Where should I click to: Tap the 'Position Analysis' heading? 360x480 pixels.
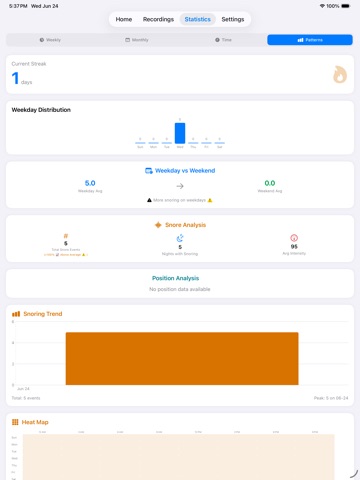175,278
